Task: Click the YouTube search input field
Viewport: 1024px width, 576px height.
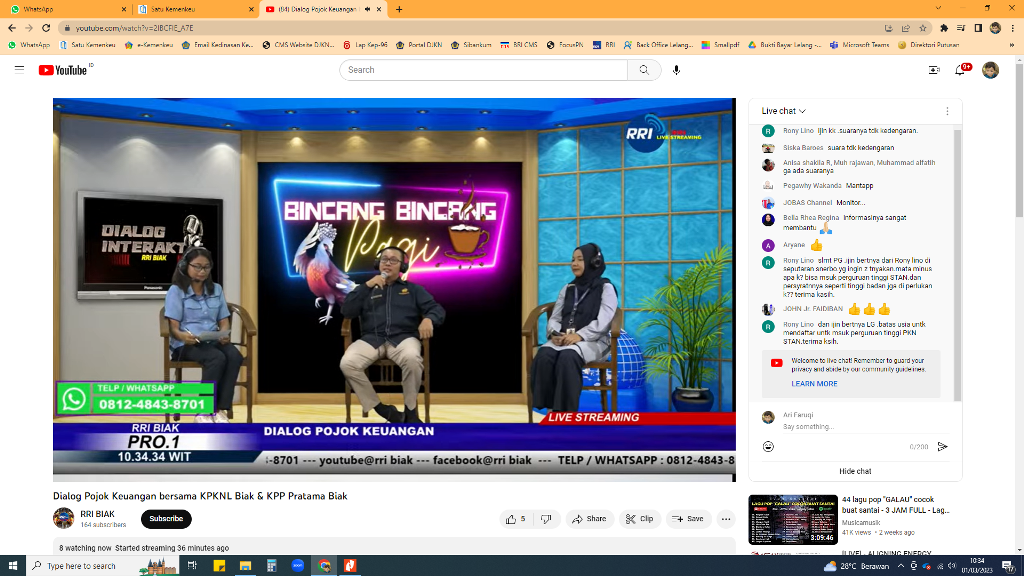Action: pos(485,70)
